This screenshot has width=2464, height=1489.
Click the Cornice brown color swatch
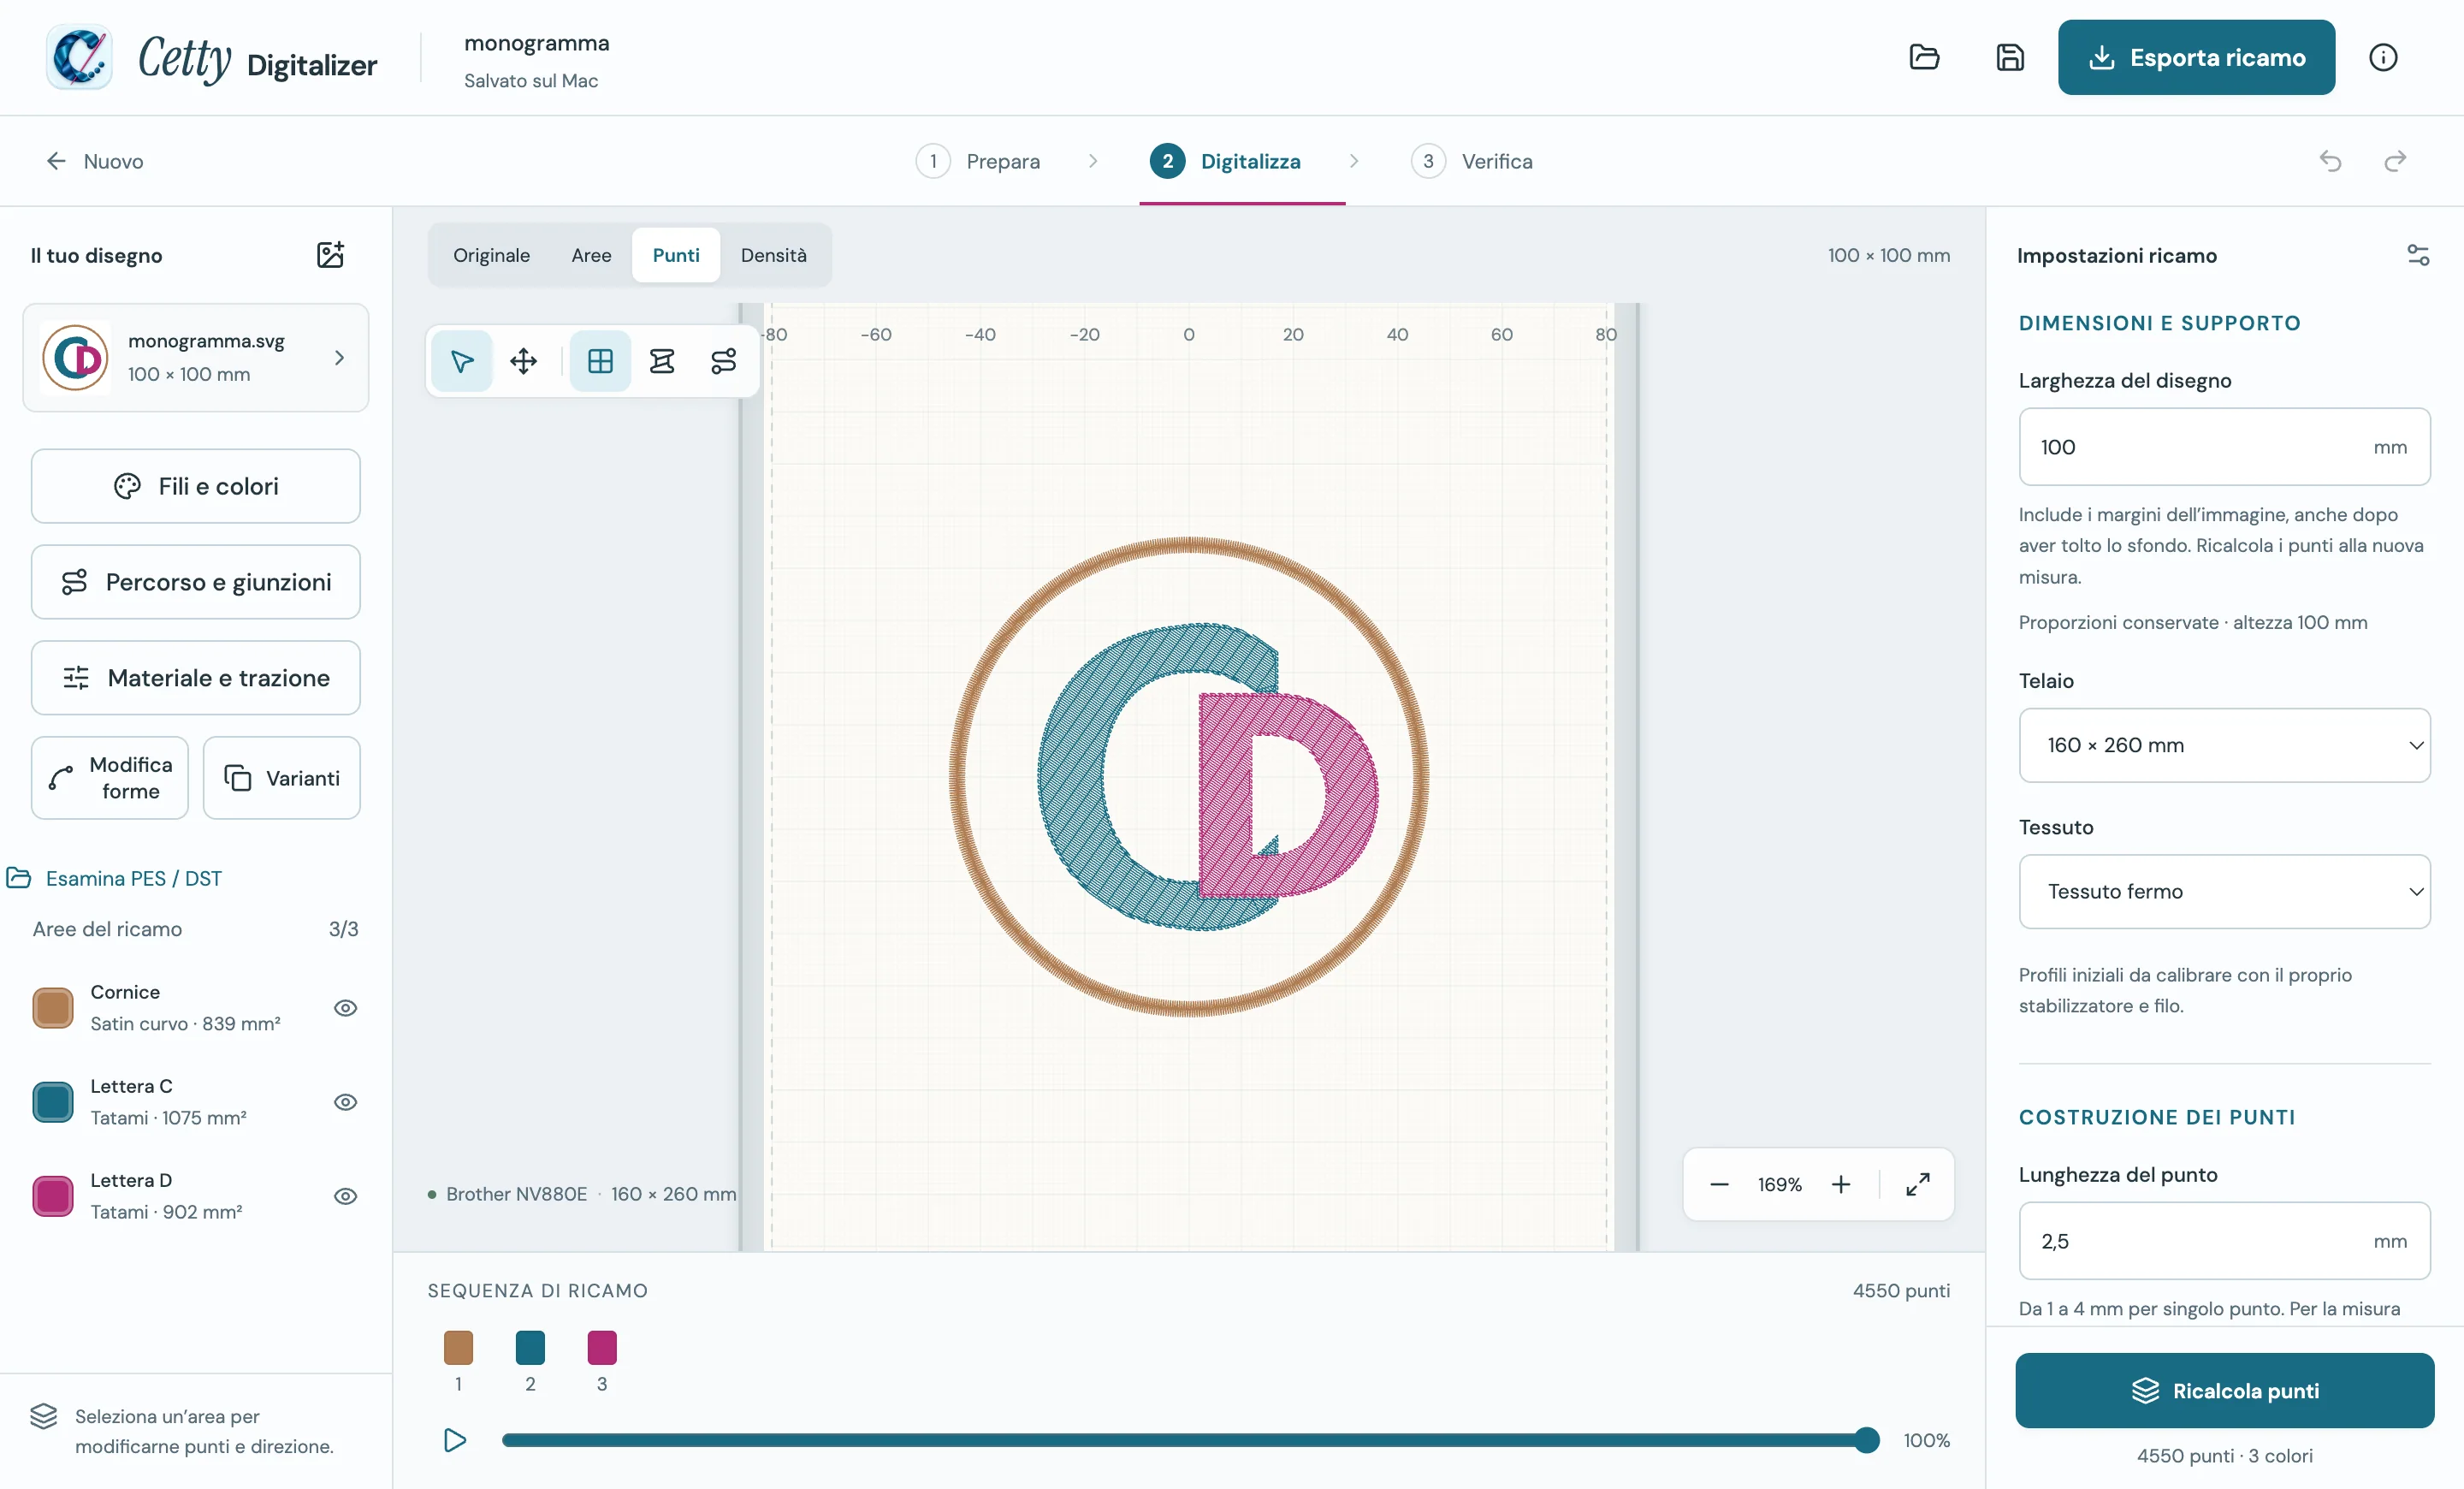[x=52, y=1008]
